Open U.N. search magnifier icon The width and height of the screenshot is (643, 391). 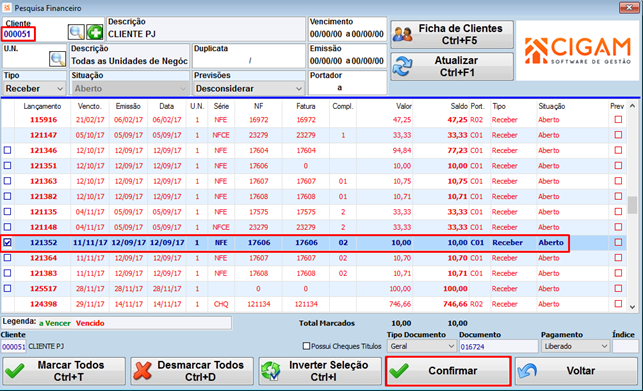[57, 59]
